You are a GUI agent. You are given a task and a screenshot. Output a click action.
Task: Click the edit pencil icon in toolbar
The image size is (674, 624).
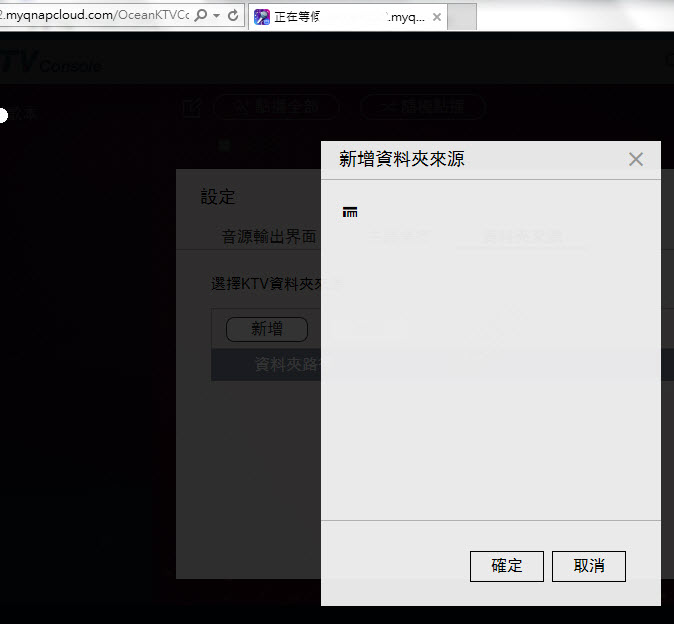(x=192, y=107)
